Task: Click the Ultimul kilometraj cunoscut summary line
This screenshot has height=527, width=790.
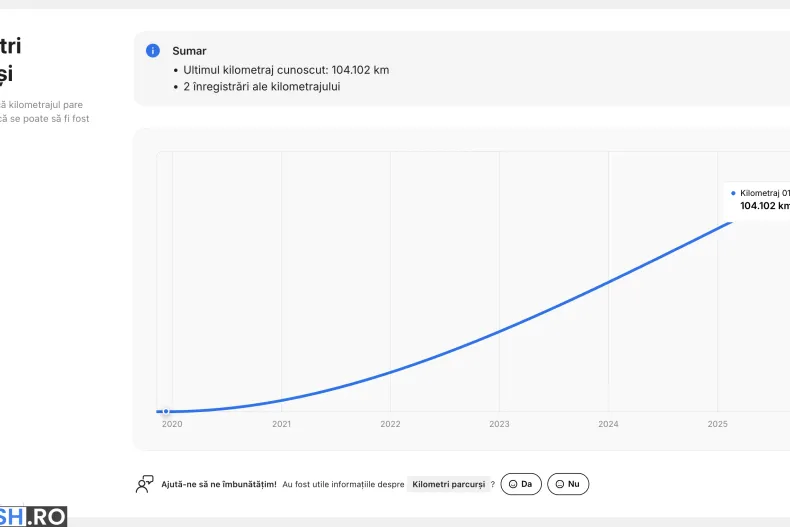Action: pos(286,70)
